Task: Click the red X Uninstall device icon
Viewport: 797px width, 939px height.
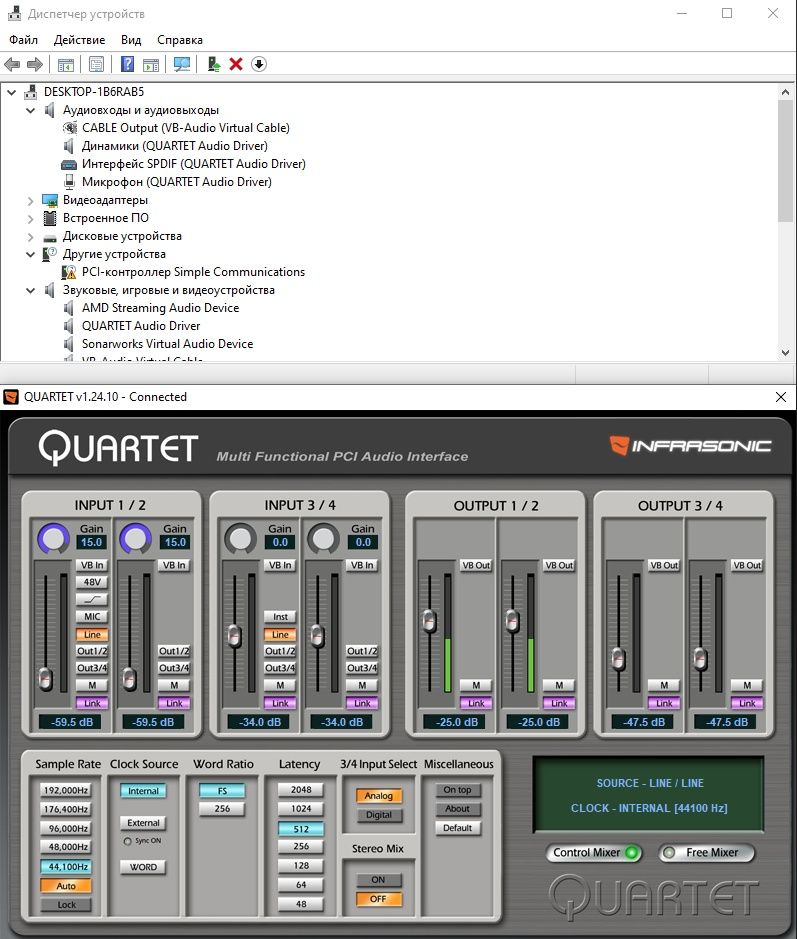Action: (x=236, y=64)
